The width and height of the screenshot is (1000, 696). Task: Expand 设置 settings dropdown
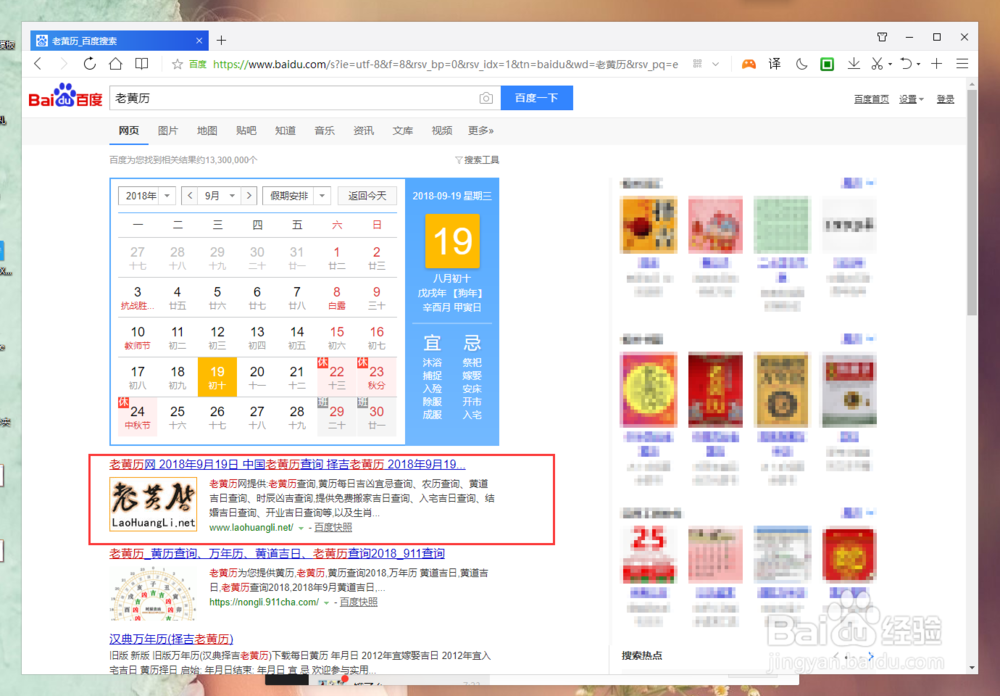pyautogui.click(x=911, y=99)
